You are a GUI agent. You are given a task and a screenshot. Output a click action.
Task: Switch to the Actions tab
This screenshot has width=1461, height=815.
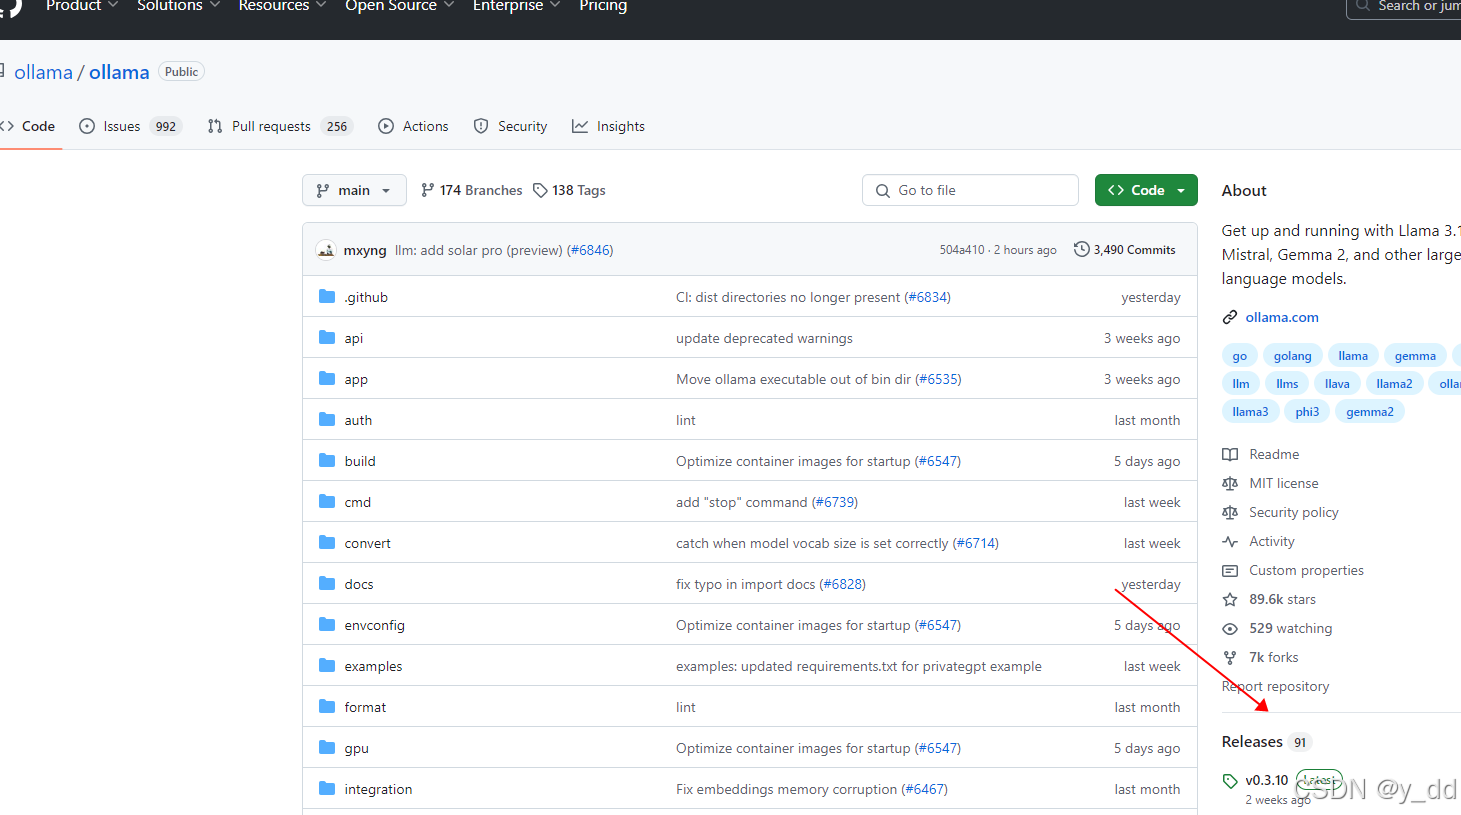413,126
